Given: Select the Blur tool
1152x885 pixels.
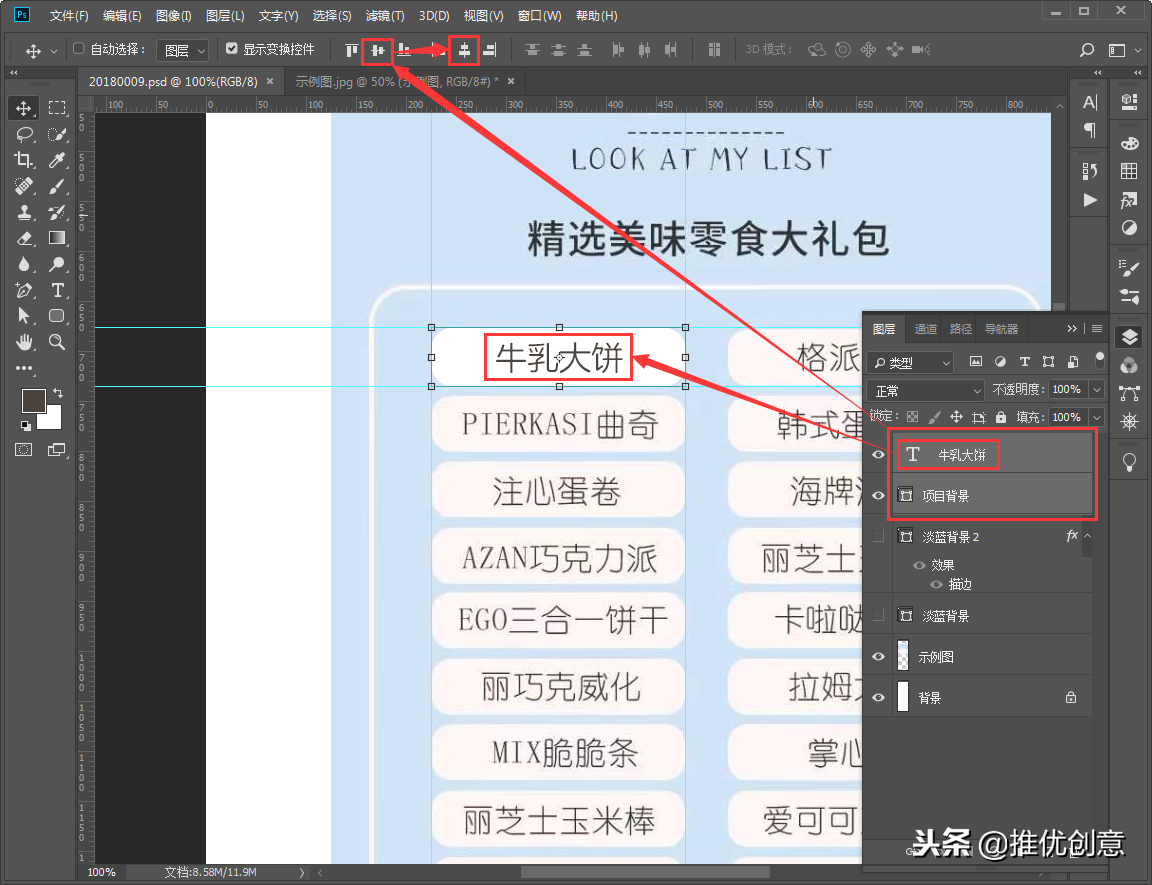Looking at the screenshot, I should point(24,264).
